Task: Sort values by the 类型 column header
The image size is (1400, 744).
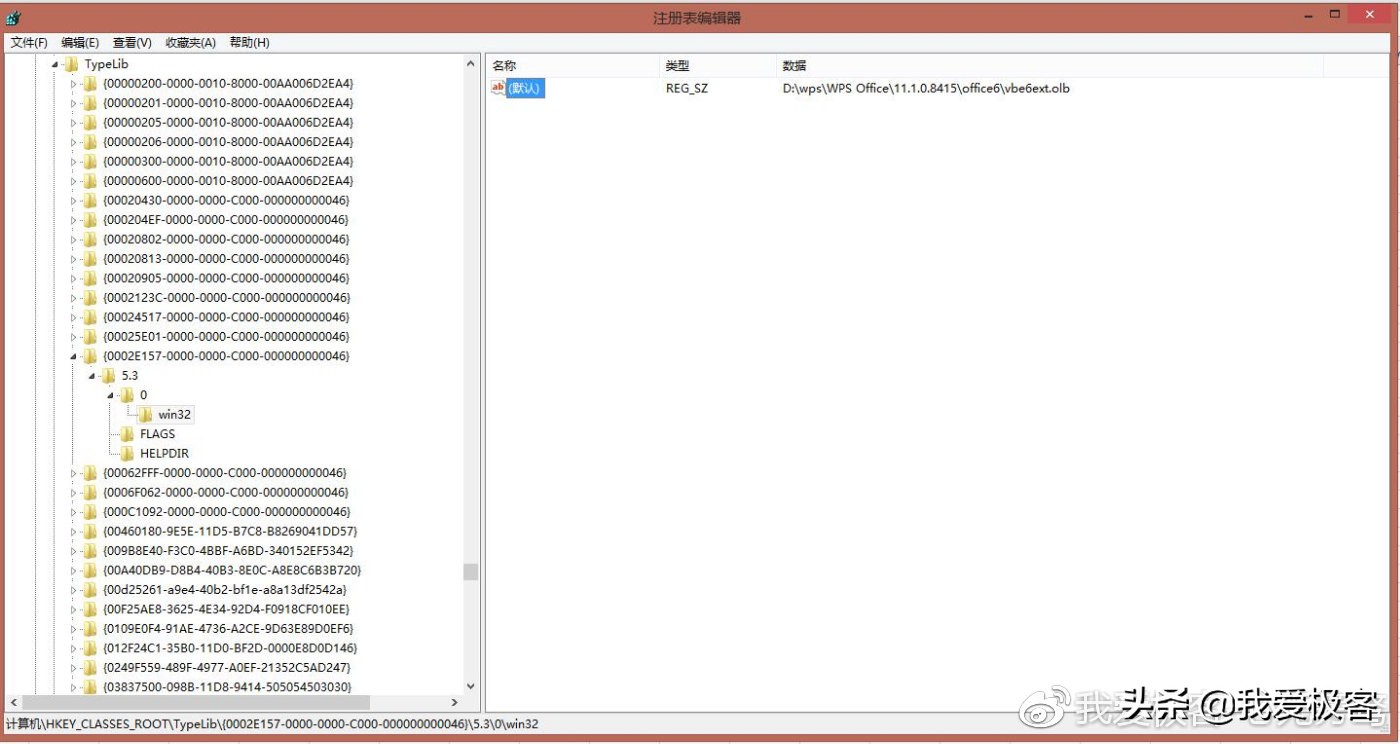Action: pos(718,66)
